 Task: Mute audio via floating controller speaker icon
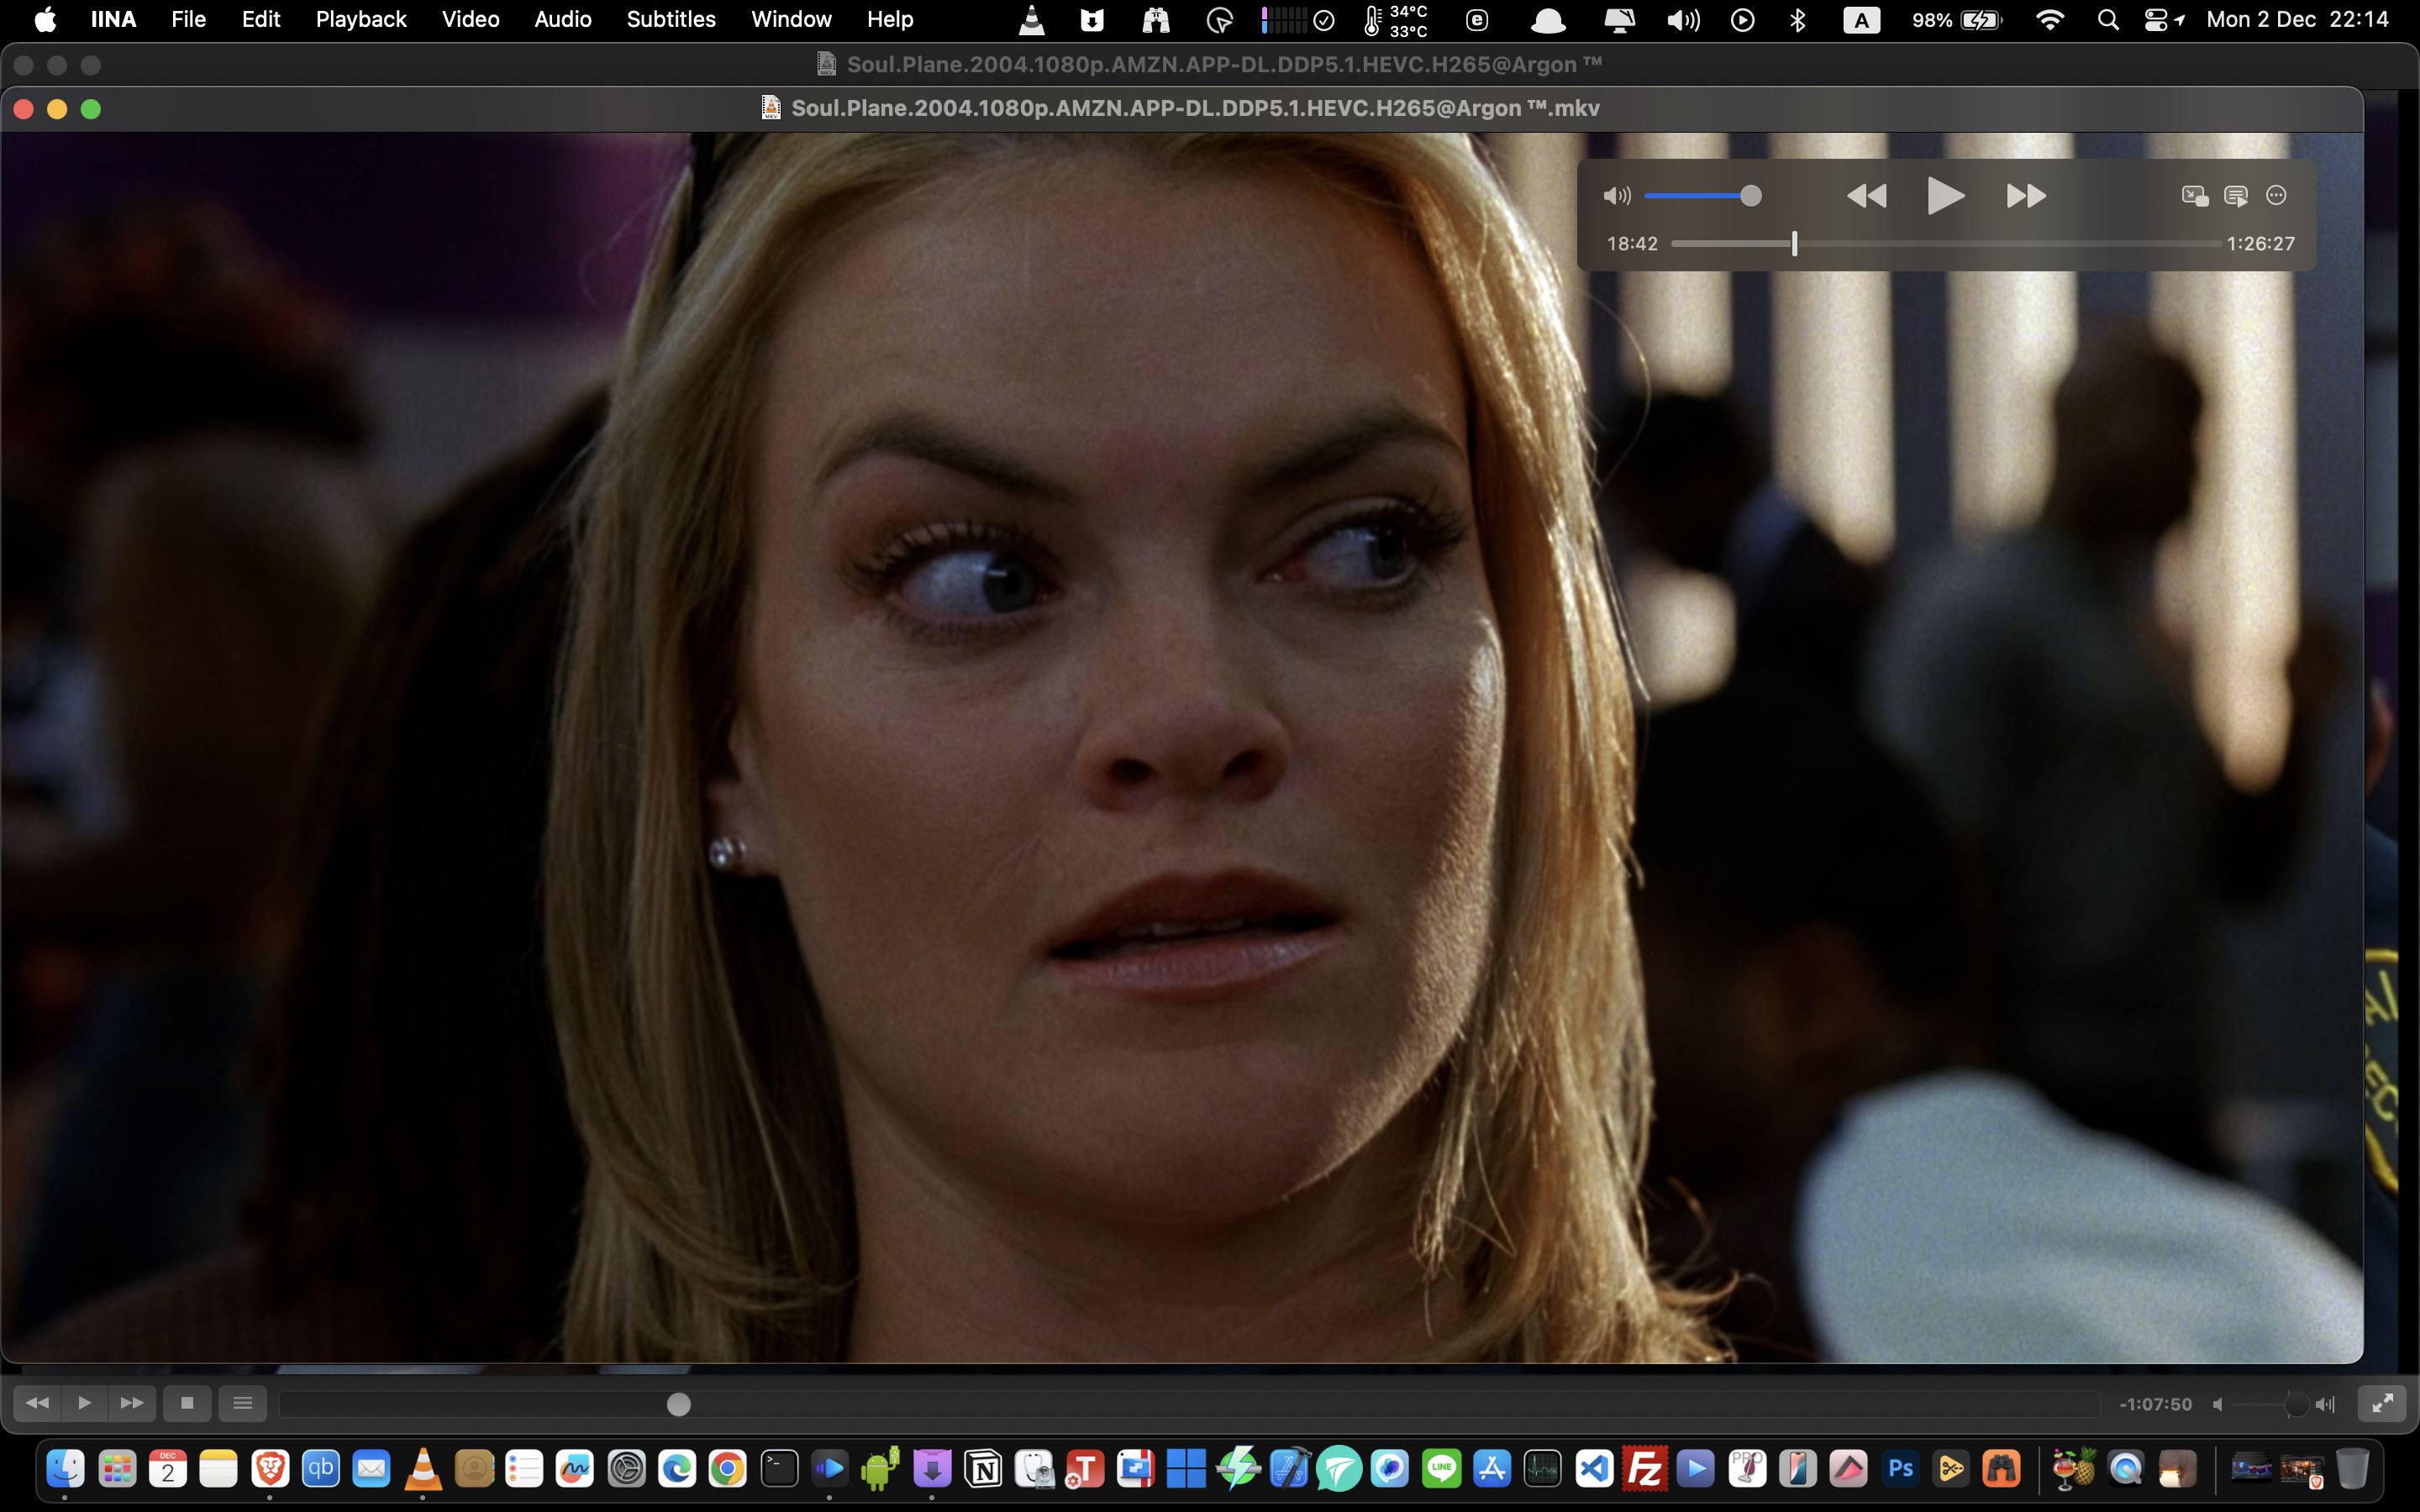1616,196
